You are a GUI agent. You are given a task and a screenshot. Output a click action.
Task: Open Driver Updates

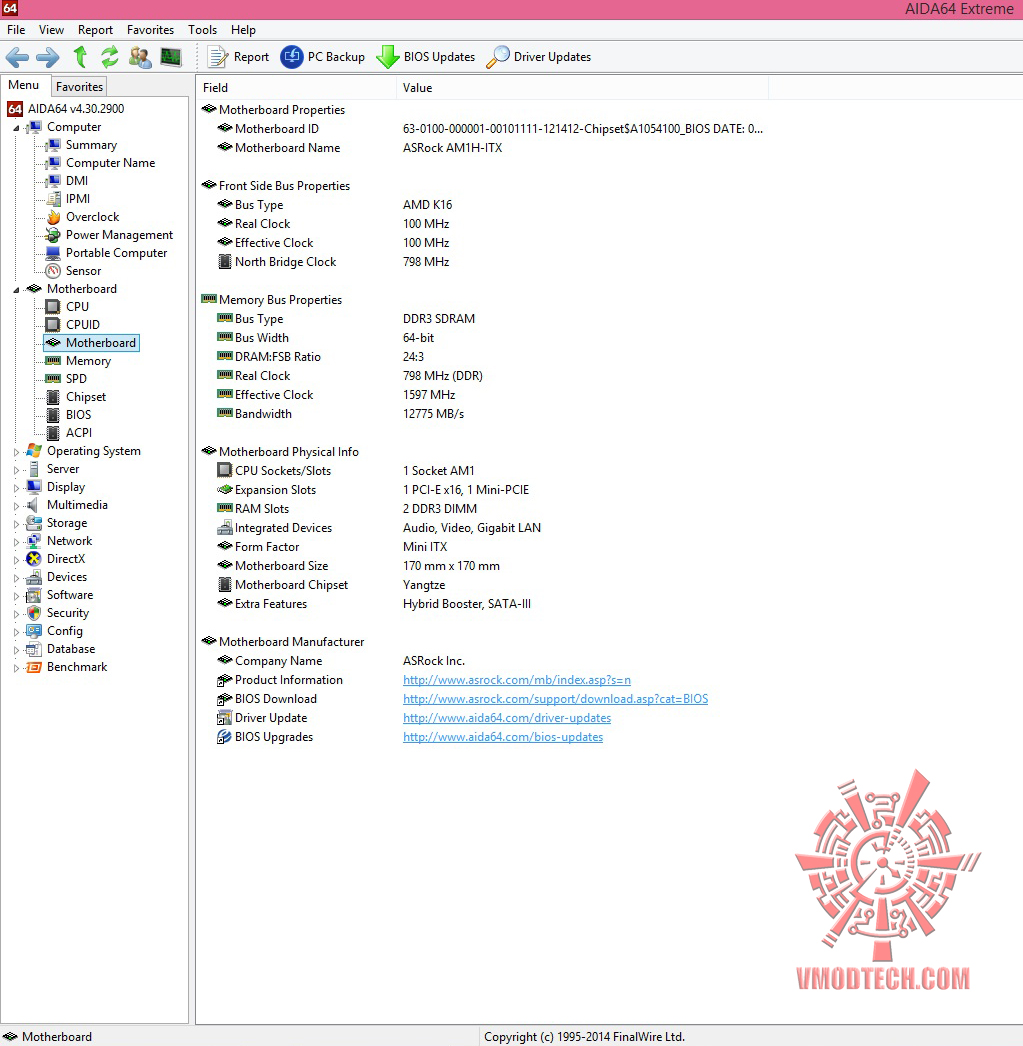(x=539, y=57)
